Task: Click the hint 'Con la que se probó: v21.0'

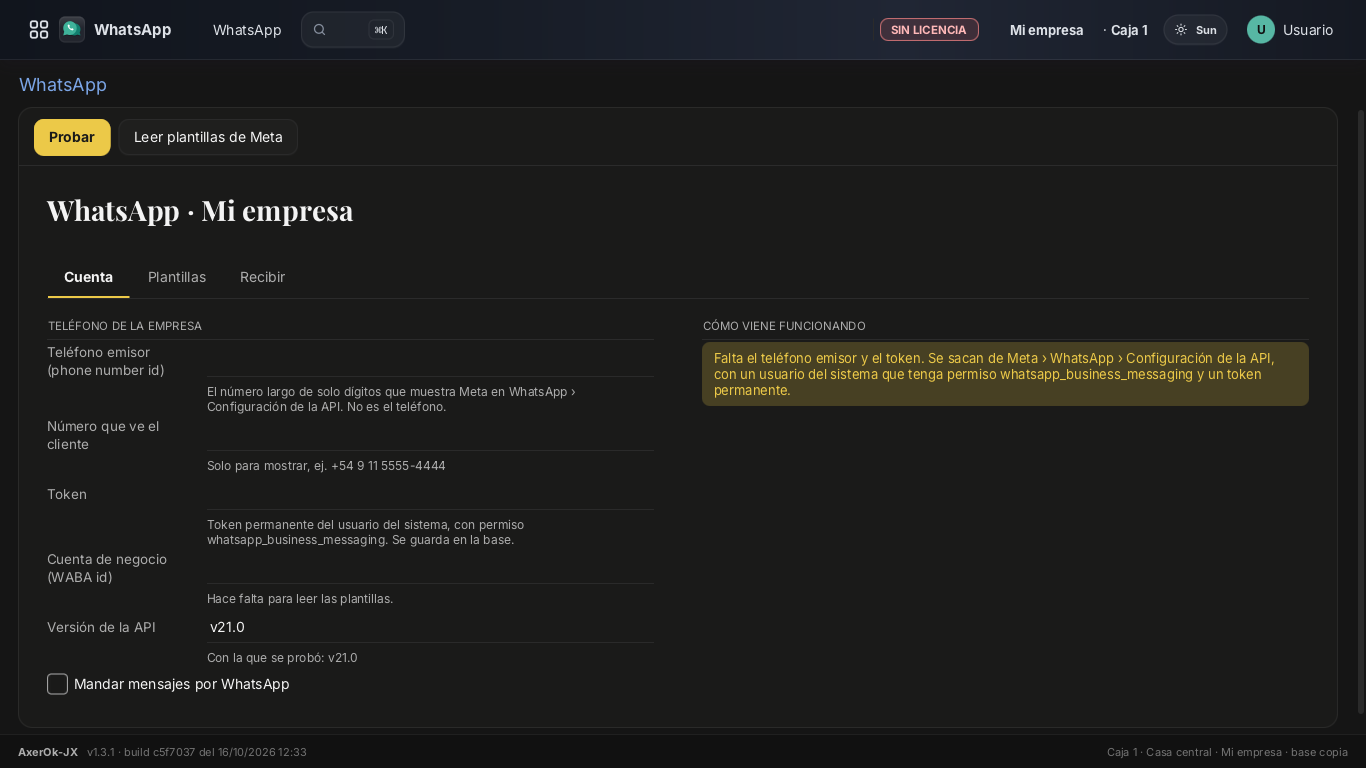Action: (282, 658)
